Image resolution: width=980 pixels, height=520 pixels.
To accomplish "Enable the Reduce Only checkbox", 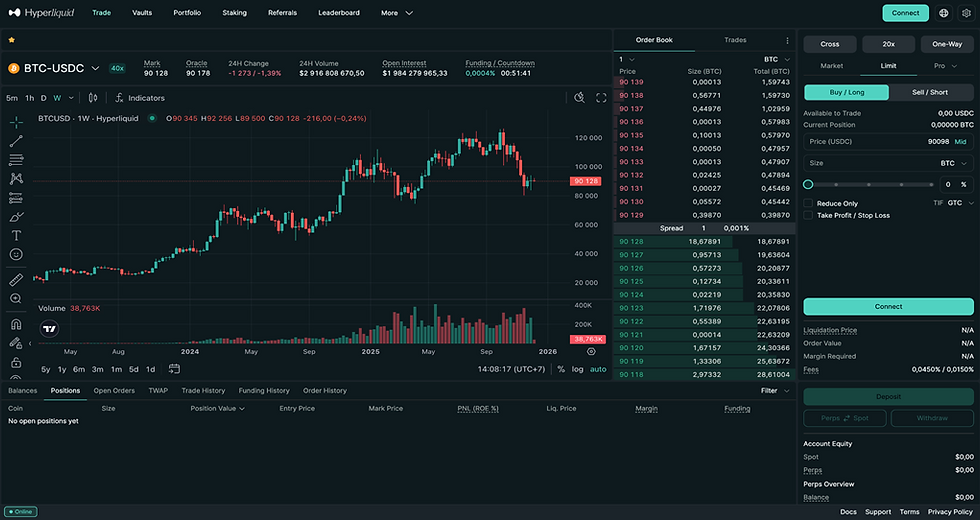I will (x=808, y=203).
